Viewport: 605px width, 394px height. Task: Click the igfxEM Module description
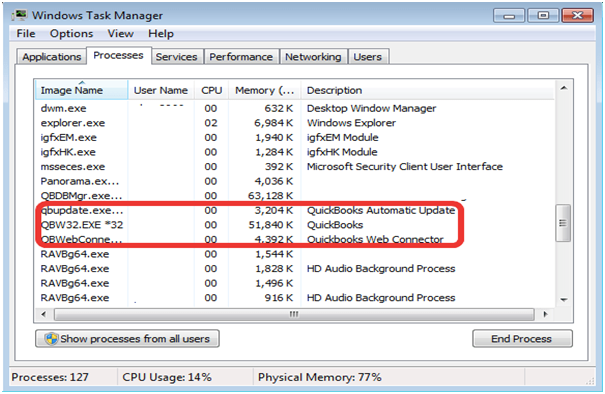tap(342, 138)
